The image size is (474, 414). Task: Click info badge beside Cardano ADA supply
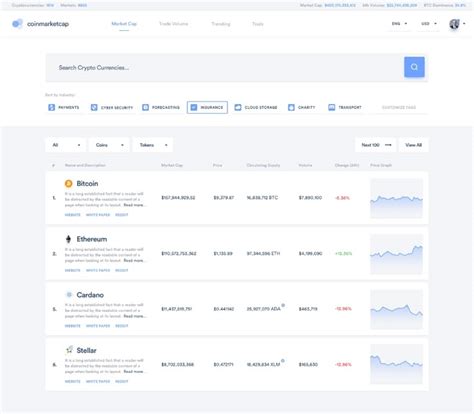(283, 305)
